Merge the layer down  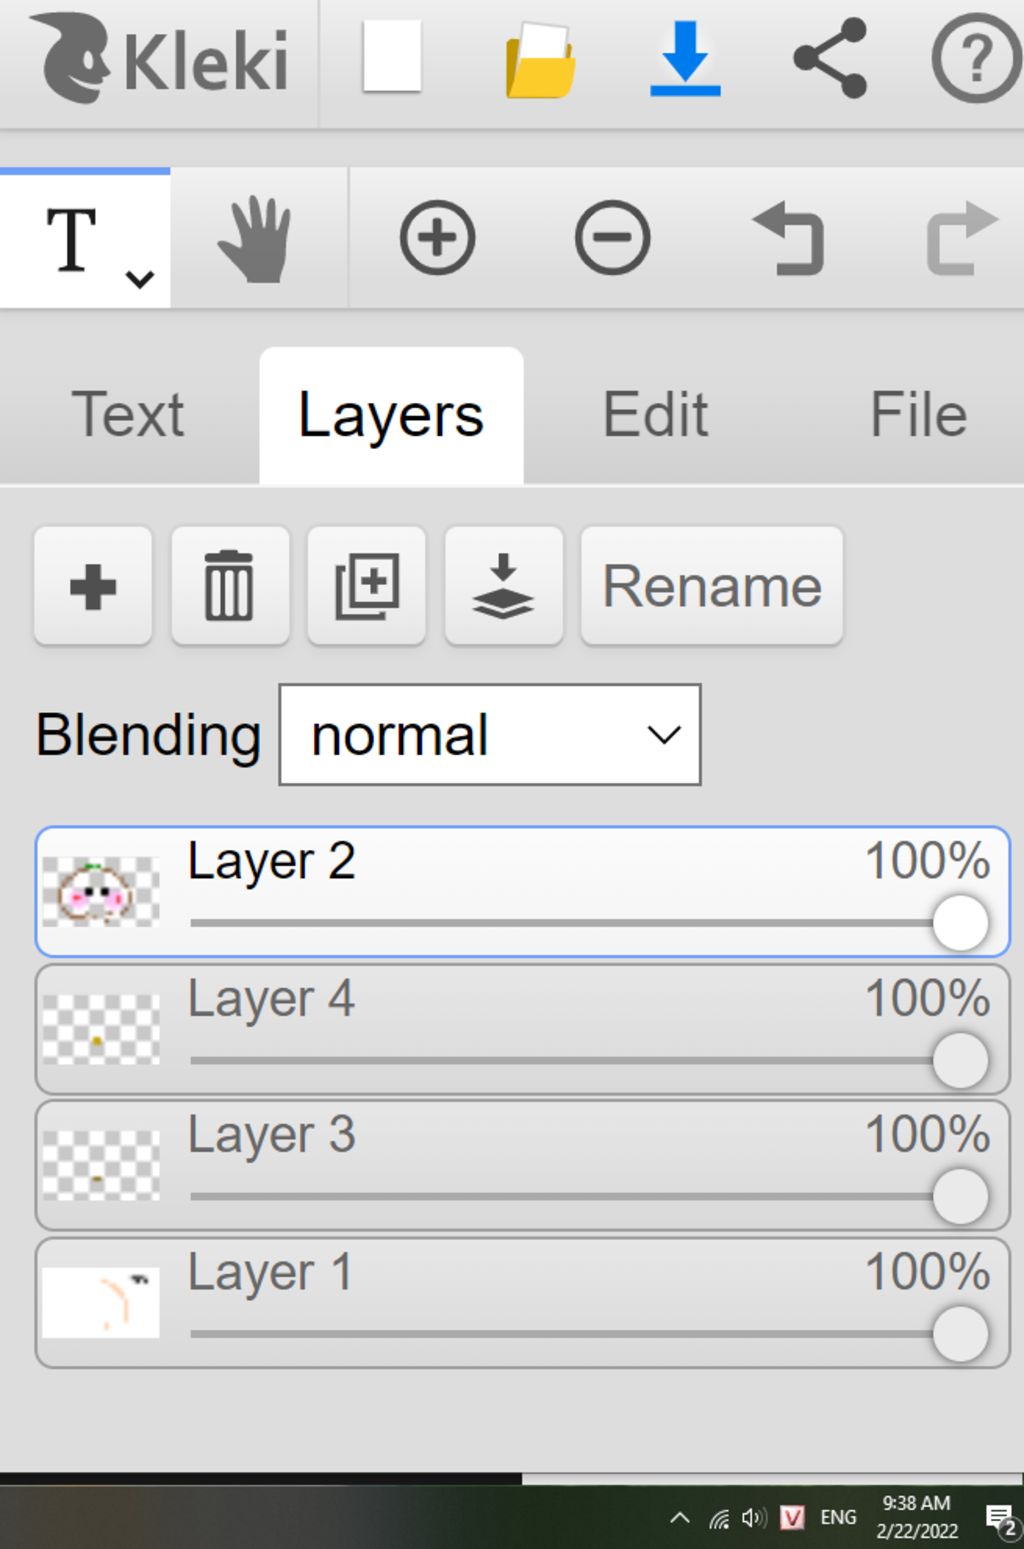(503, 586)
